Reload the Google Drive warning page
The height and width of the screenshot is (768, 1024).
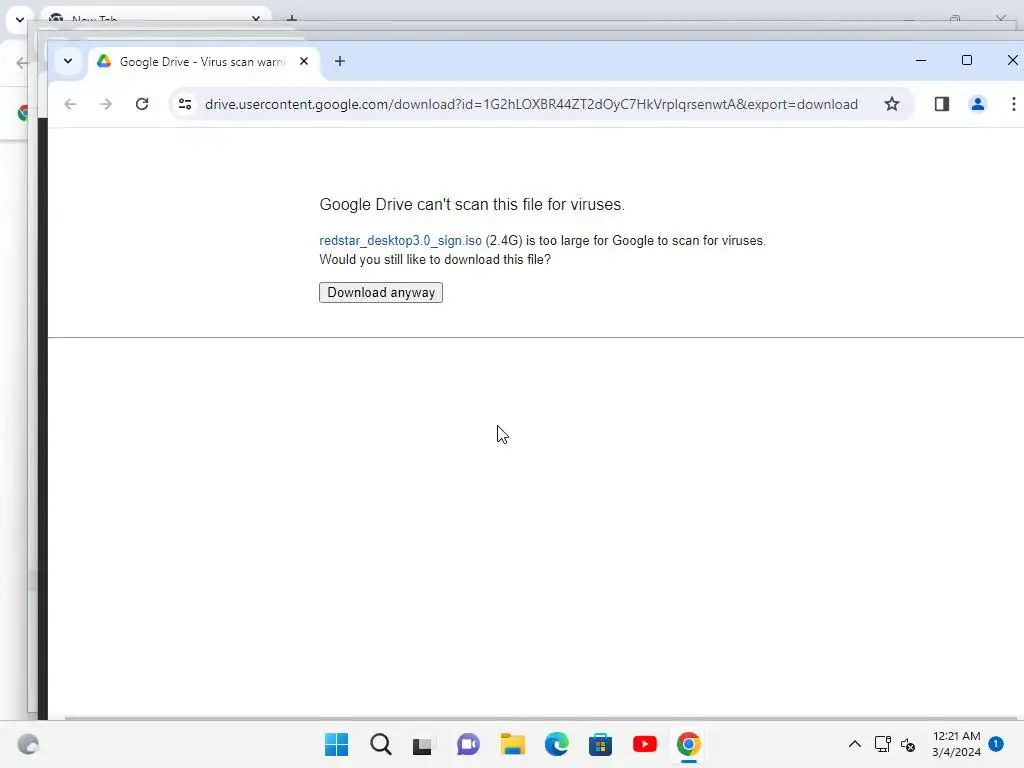(142, 104)
